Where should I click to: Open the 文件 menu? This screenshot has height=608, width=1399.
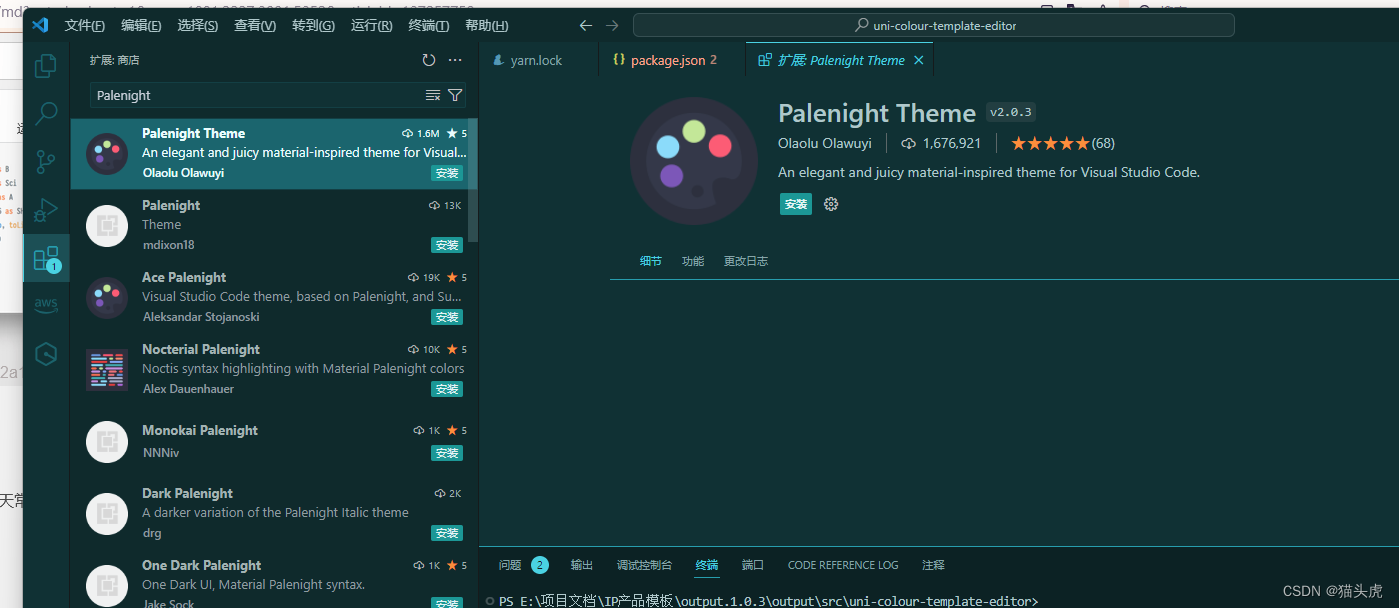pyautogui.click(x=84, y=25)
